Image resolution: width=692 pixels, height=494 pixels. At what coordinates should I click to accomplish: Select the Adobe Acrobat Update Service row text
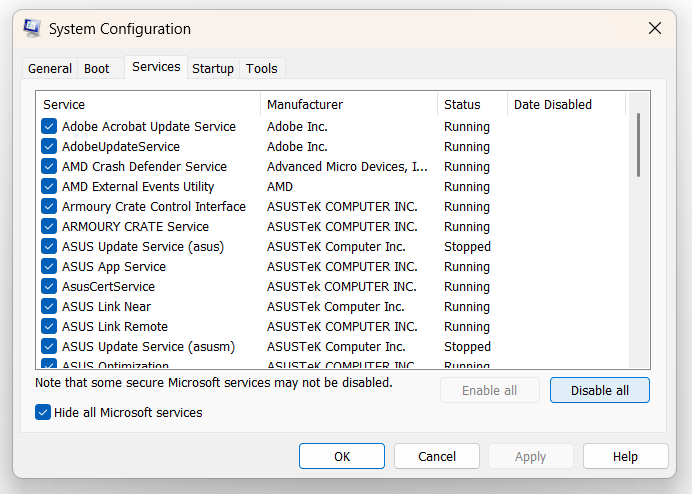[149, 127]
